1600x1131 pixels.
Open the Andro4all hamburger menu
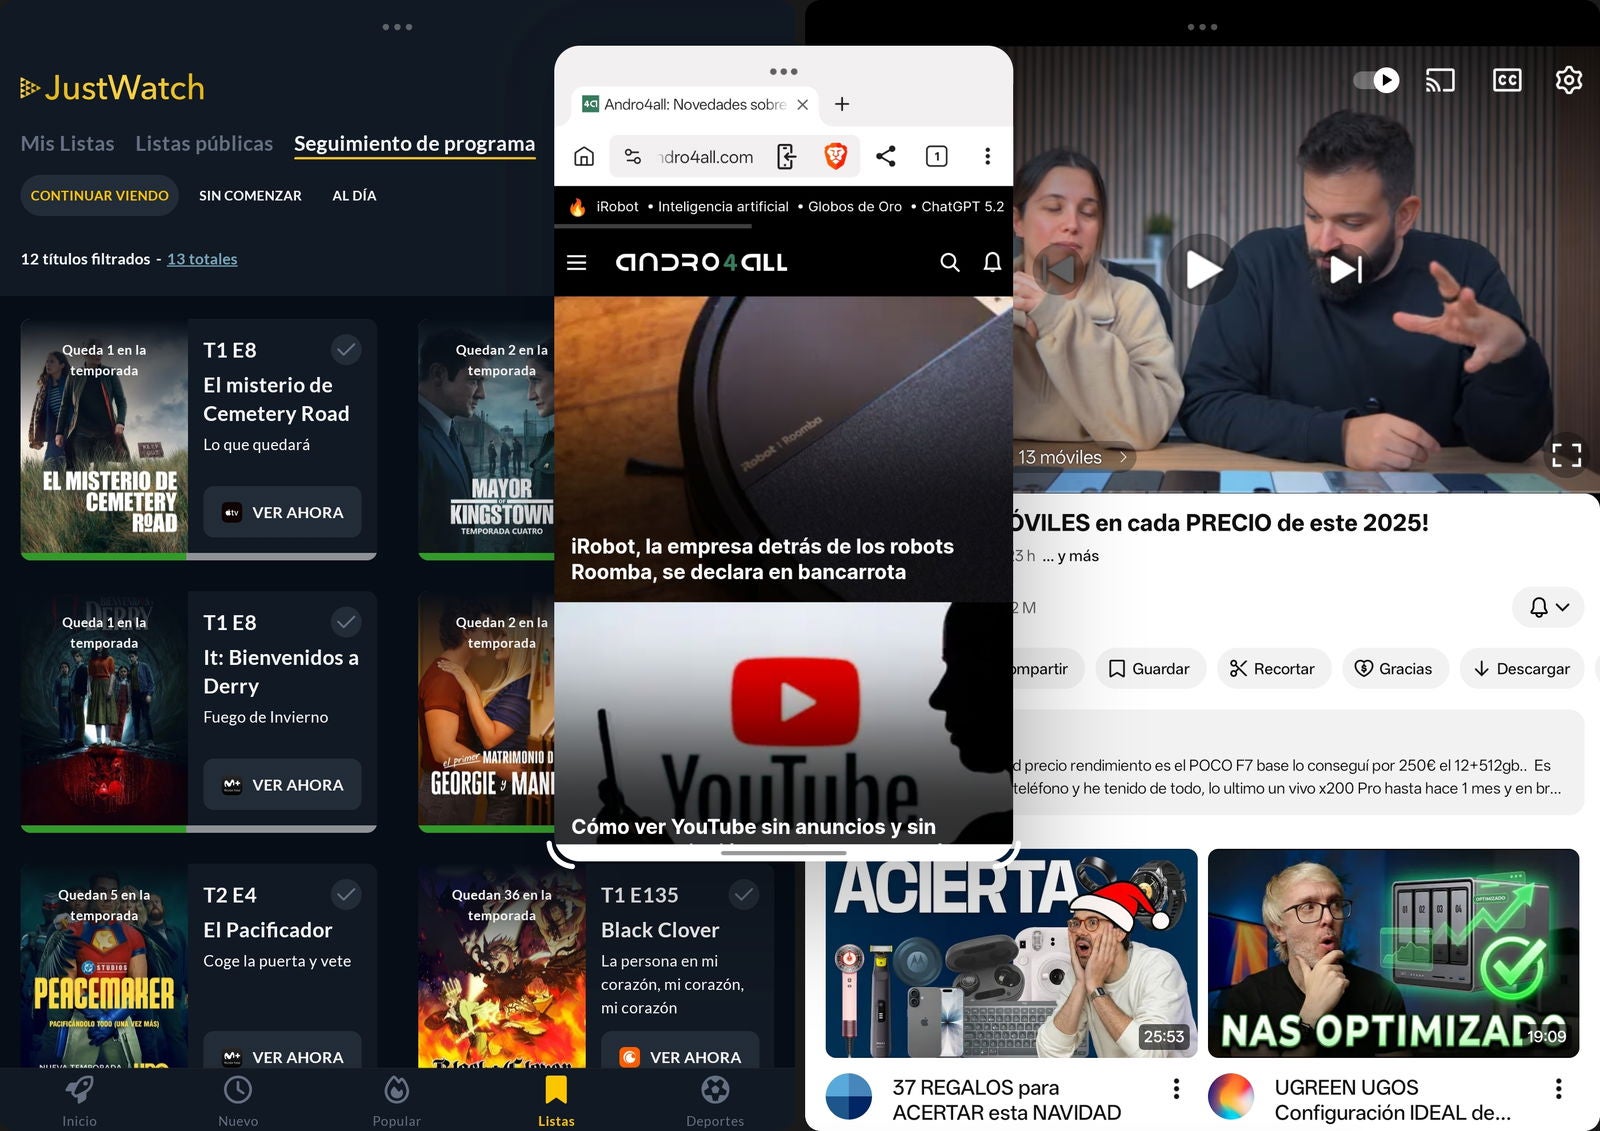pos(576,262)
